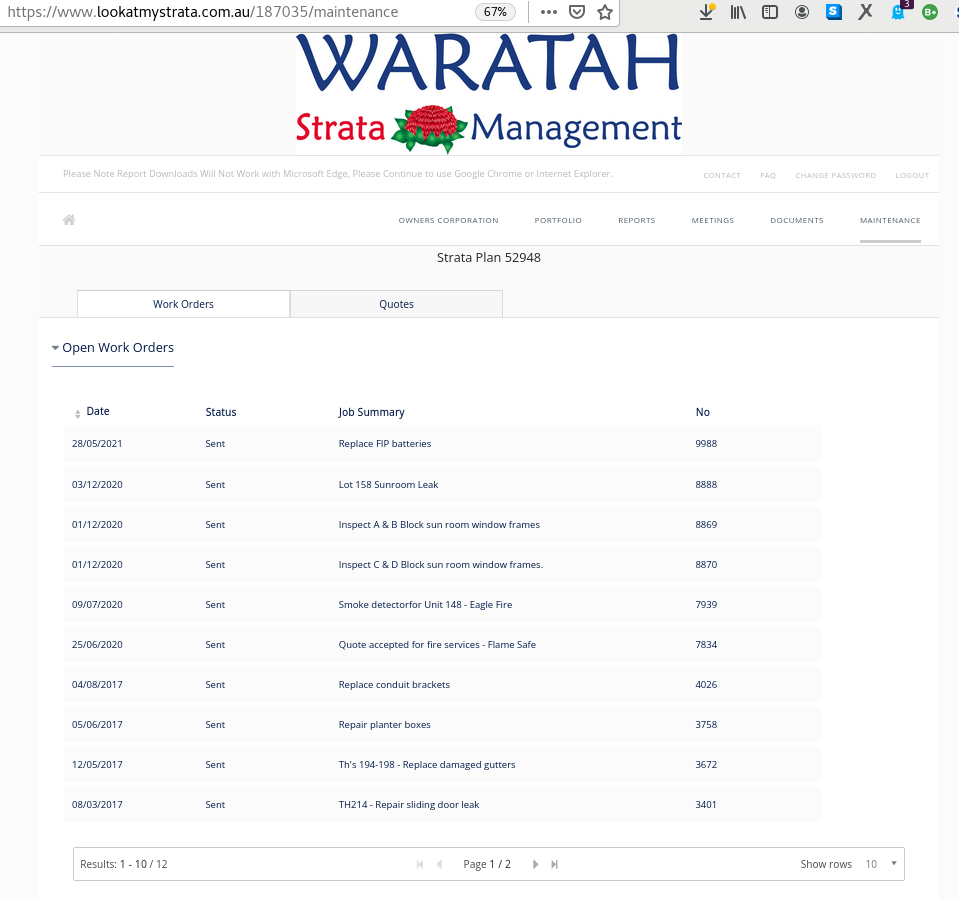Click the date 28/05/2021

click(97, 444)
